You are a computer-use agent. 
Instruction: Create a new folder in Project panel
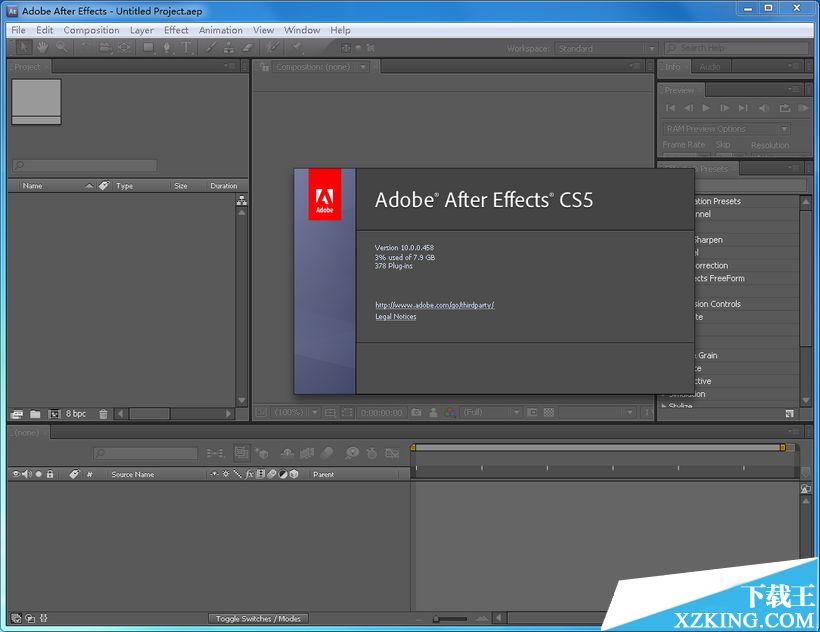pos(35,414)
